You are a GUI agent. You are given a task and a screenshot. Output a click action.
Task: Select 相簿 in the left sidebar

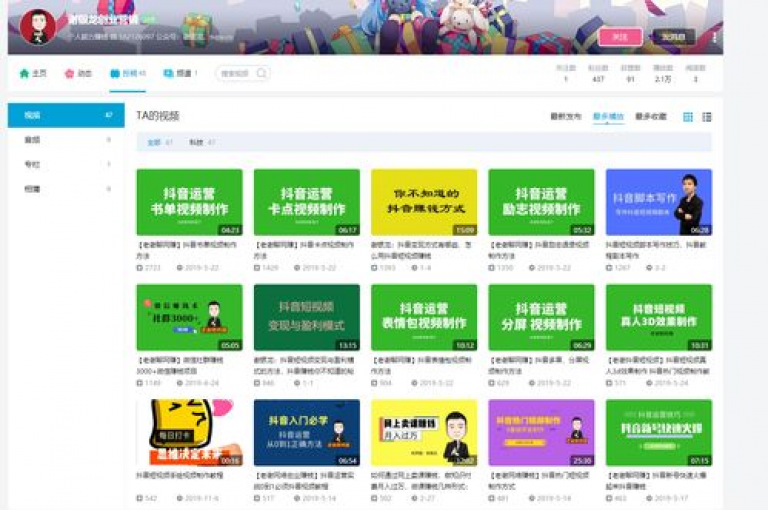(66, 189)
